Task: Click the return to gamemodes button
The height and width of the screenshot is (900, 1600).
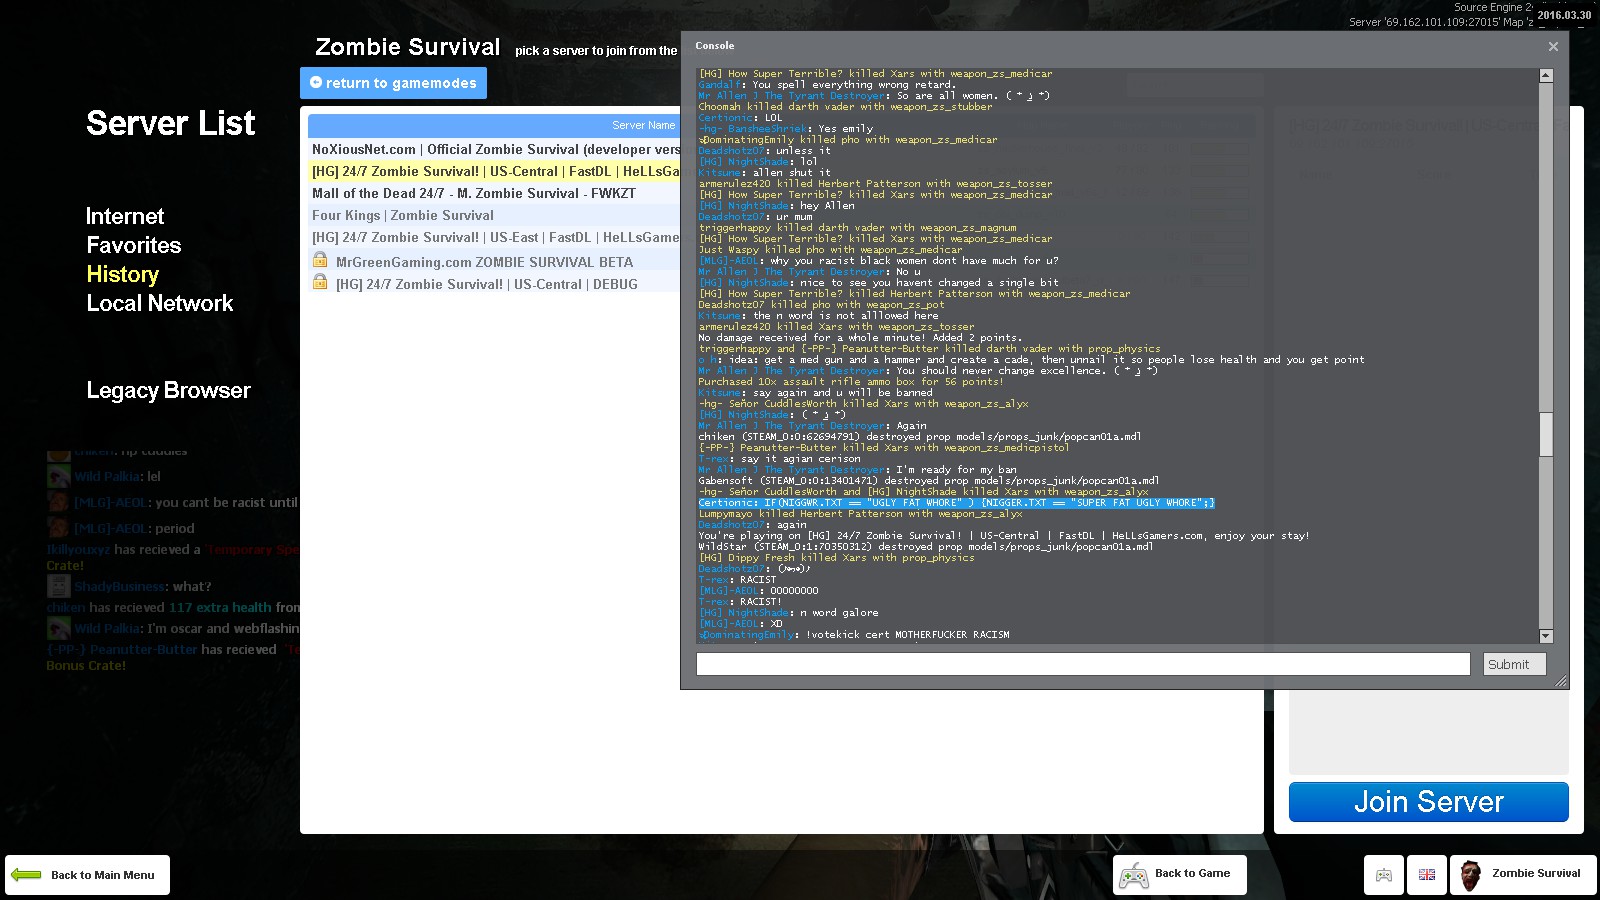Action: click(x=393, y=83)
